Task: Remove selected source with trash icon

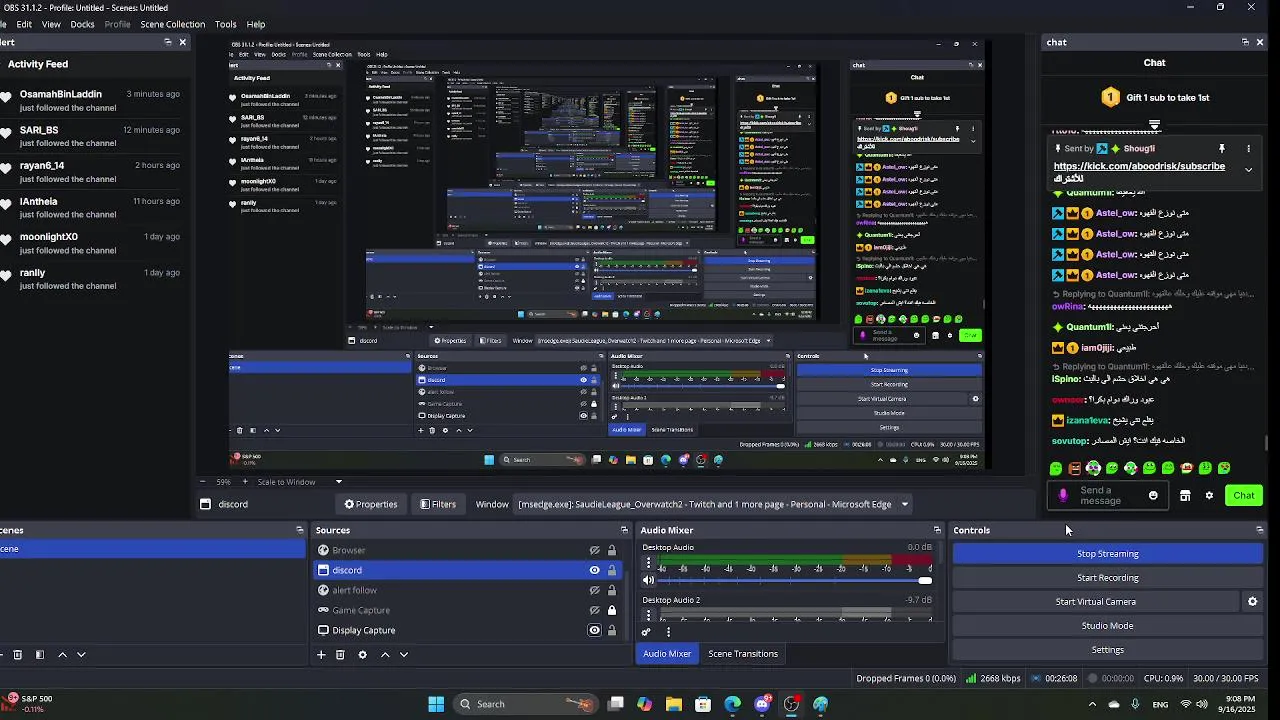Action: click(x=340, y=655)
